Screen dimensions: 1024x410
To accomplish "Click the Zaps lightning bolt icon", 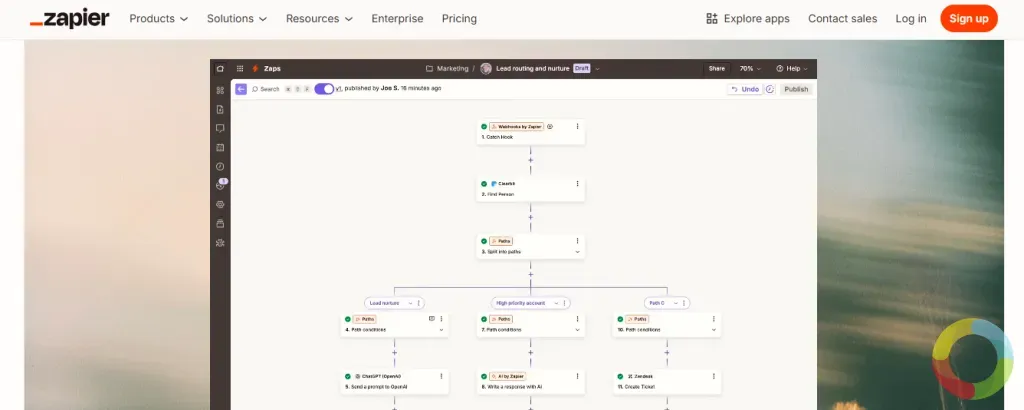I will [255, 69].
